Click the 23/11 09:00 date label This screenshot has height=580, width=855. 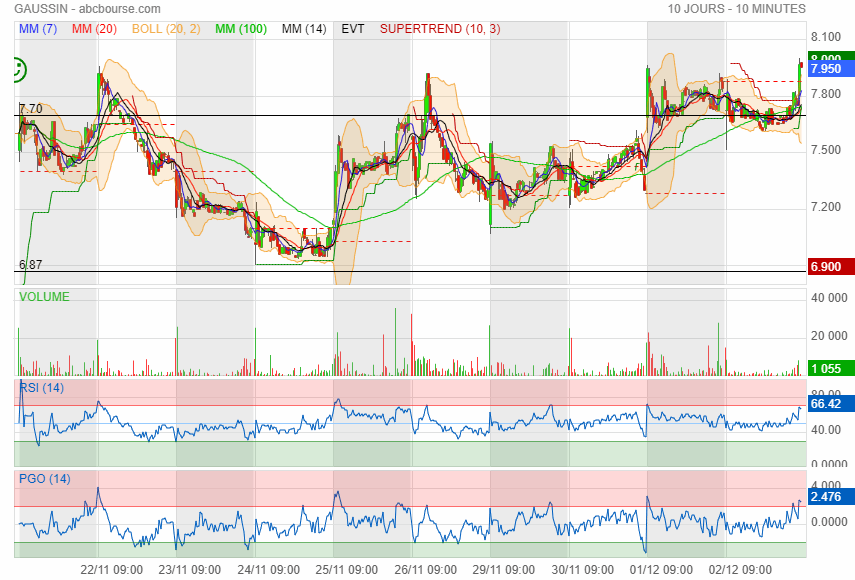tap(190, 570)
